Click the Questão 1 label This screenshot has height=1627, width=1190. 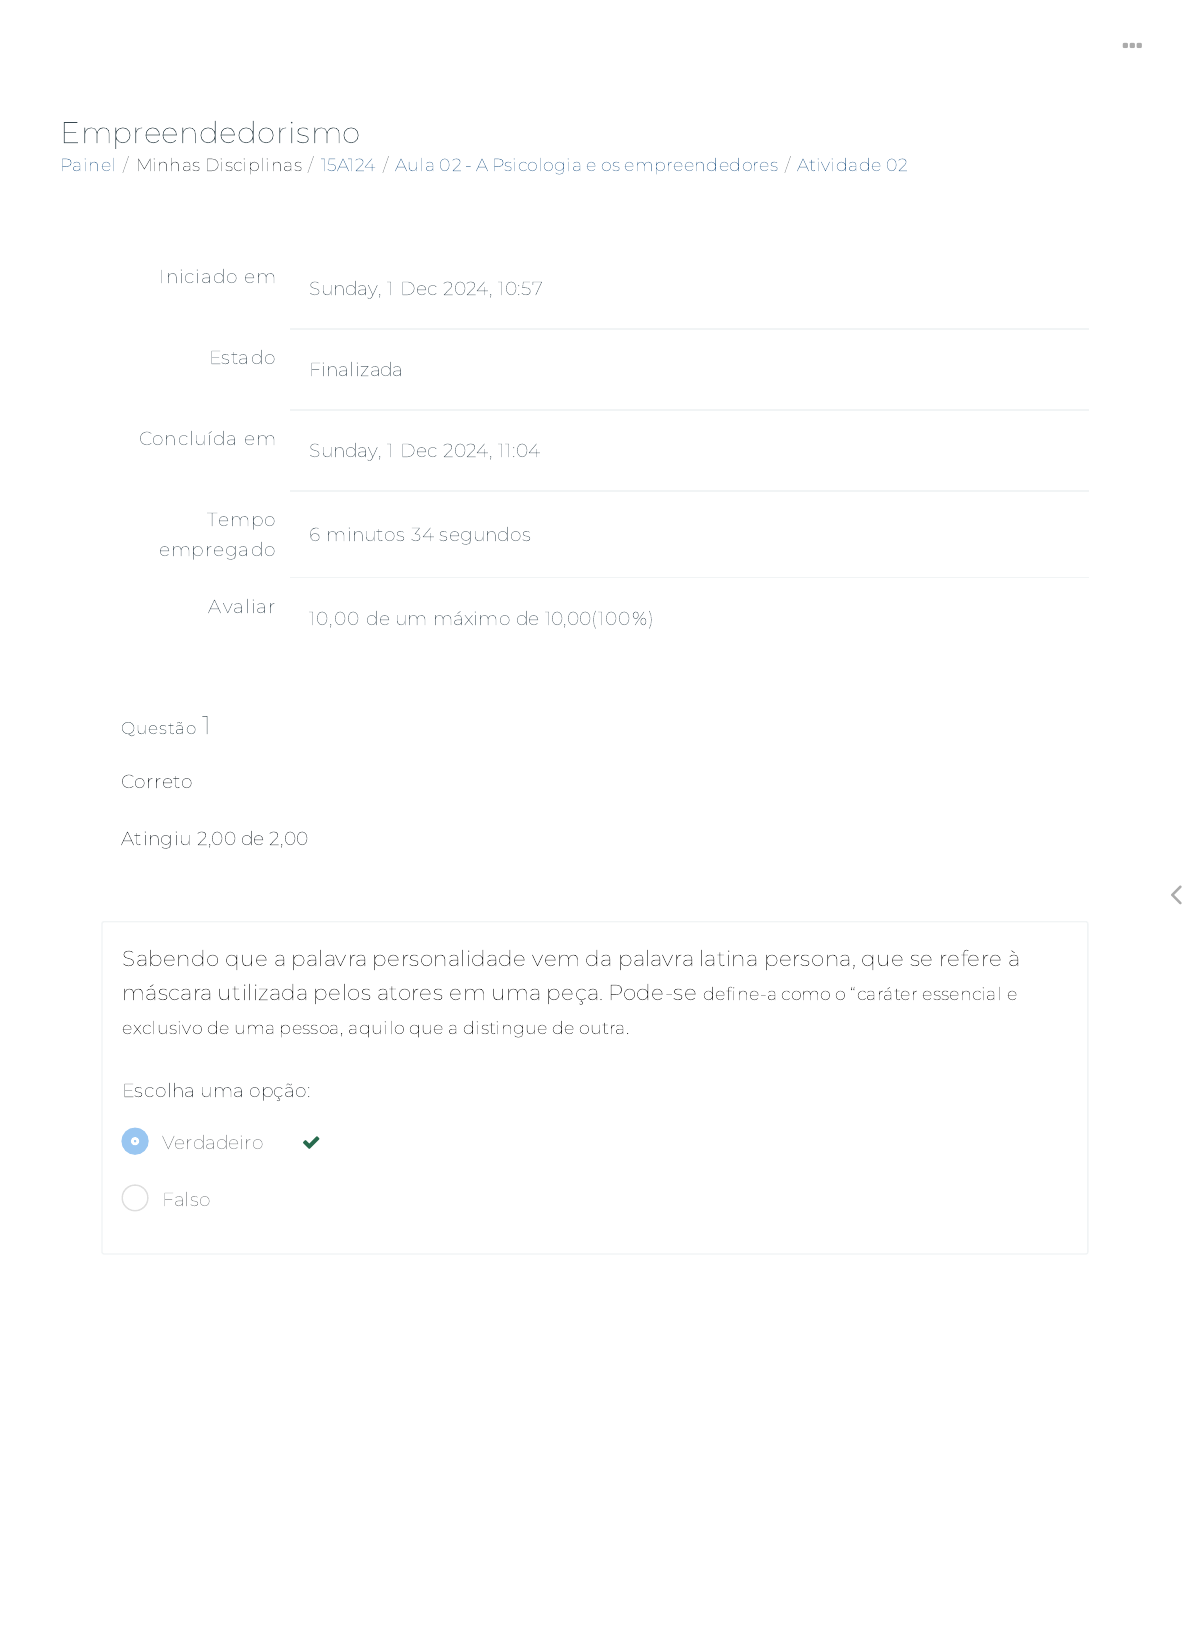(165, 727)
